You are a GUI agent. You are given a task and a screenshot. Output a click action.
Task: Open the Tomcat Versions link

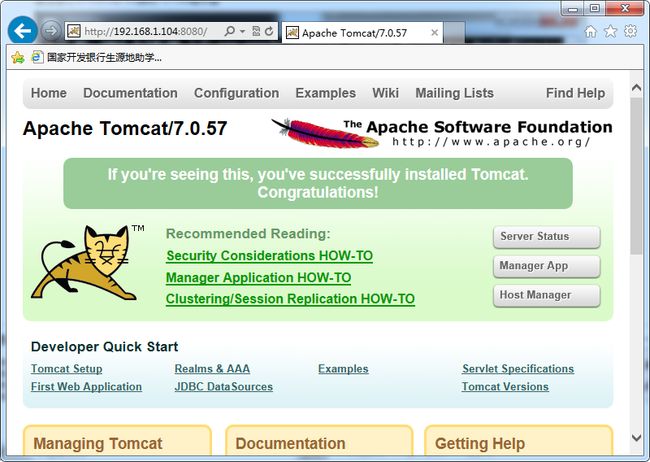tap(505, 387)
